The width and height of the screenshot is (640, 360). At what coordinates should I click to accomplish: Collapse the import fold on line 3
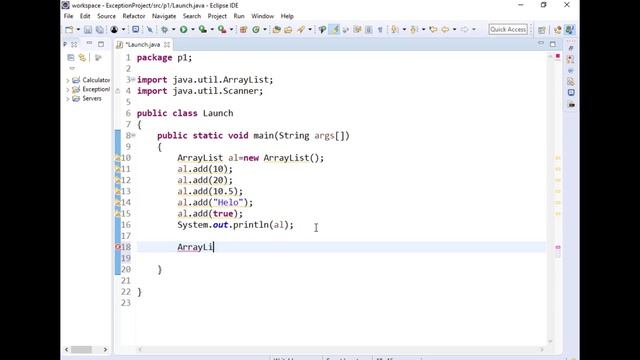point(133,80)
